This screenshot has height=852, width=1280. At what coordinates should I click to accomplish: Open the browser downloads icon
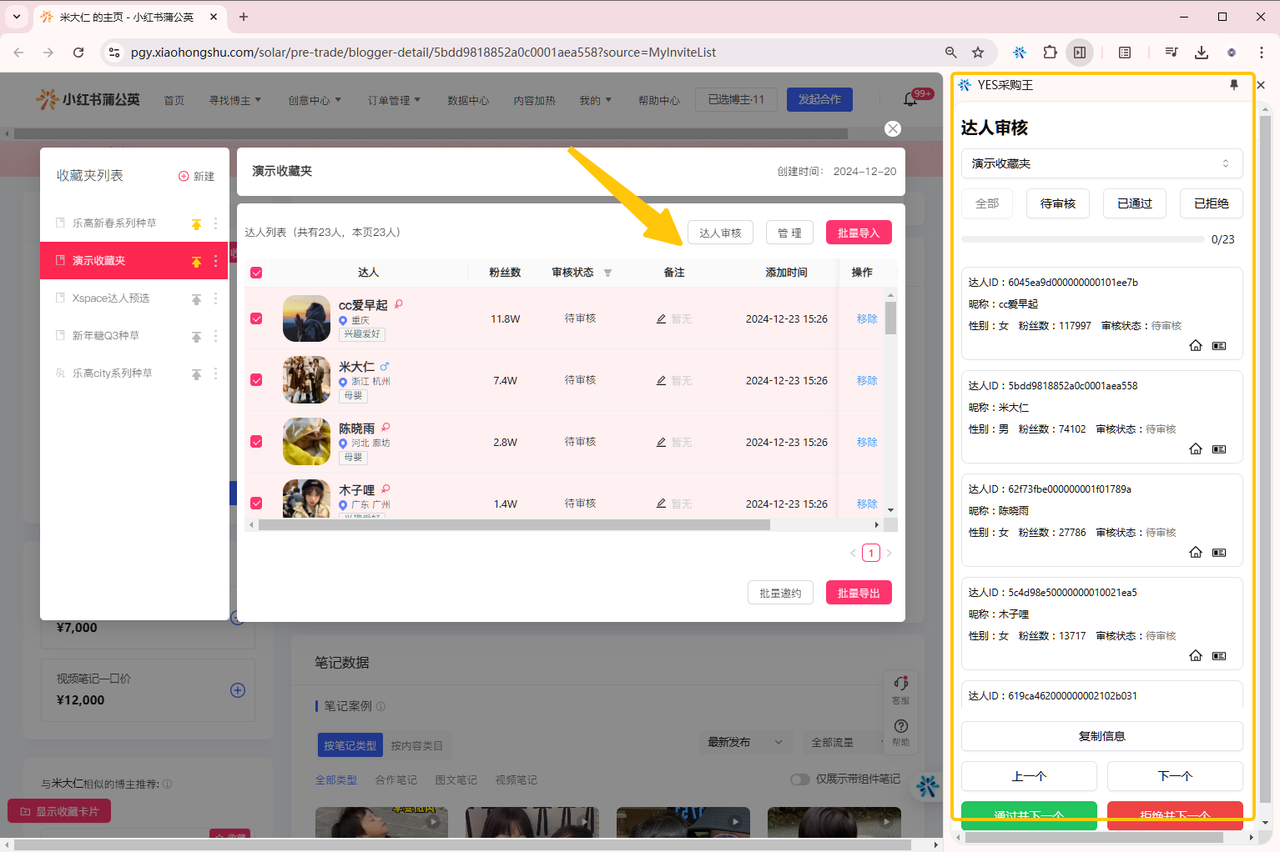click(x=1201, y=52)
